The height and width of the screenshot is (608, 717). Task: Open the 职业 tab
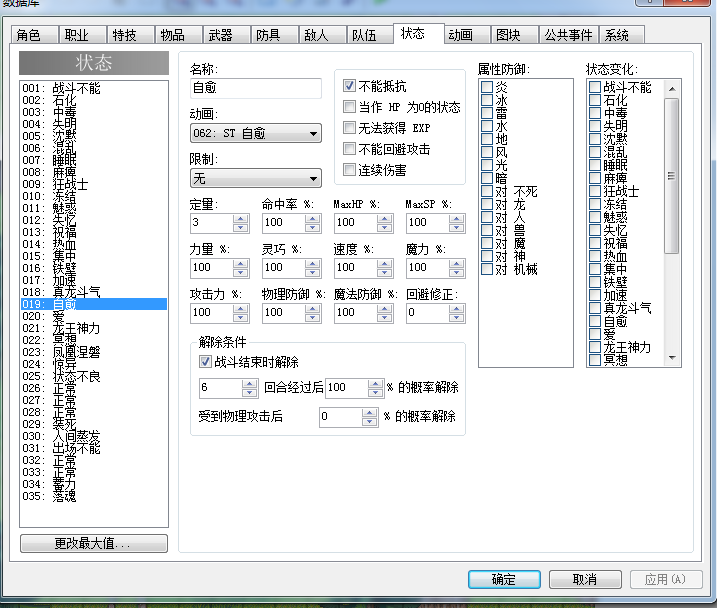coord(82,35)
